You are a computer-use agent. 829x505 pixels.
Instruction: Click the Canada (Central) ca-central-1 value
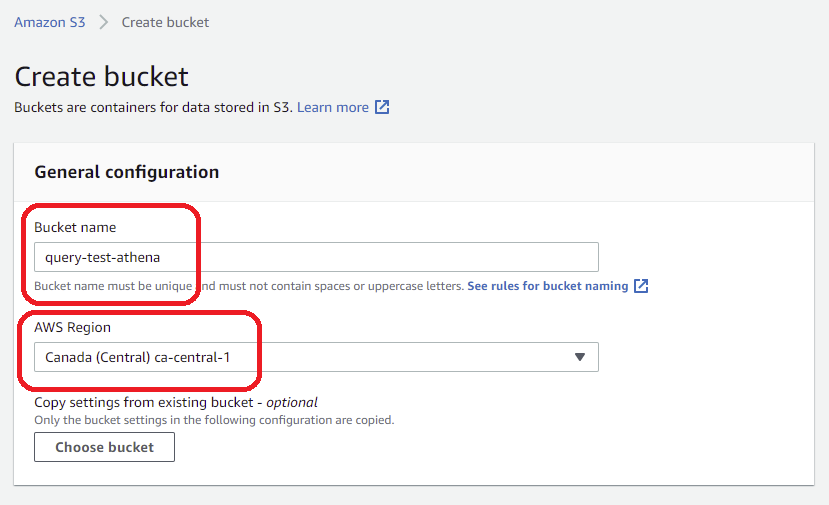tap(137, 357)
